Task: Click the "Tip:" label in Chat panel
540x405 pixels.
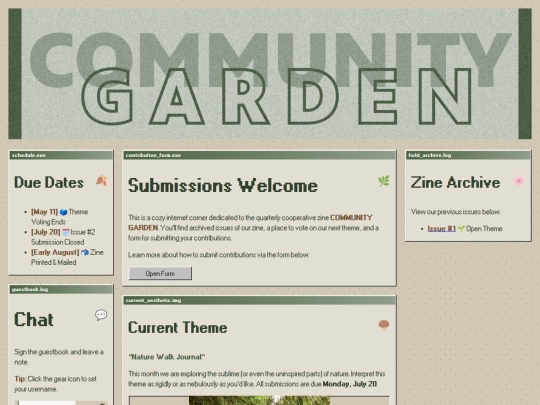Action: pyautogui.click(x=20, y=379)
